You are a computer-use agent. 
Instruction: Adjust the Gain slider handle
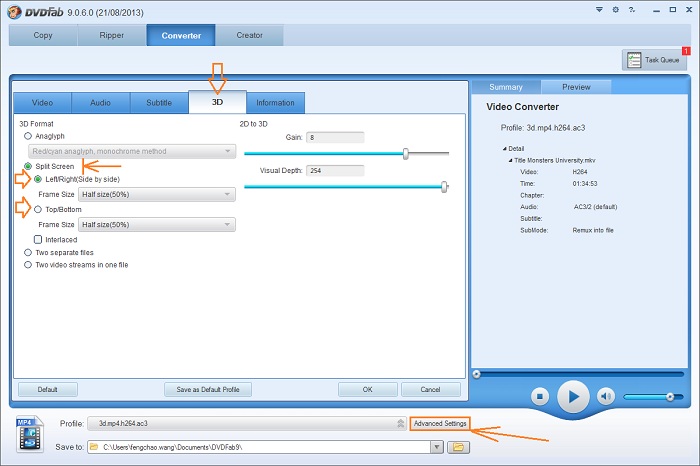(405, 154)
